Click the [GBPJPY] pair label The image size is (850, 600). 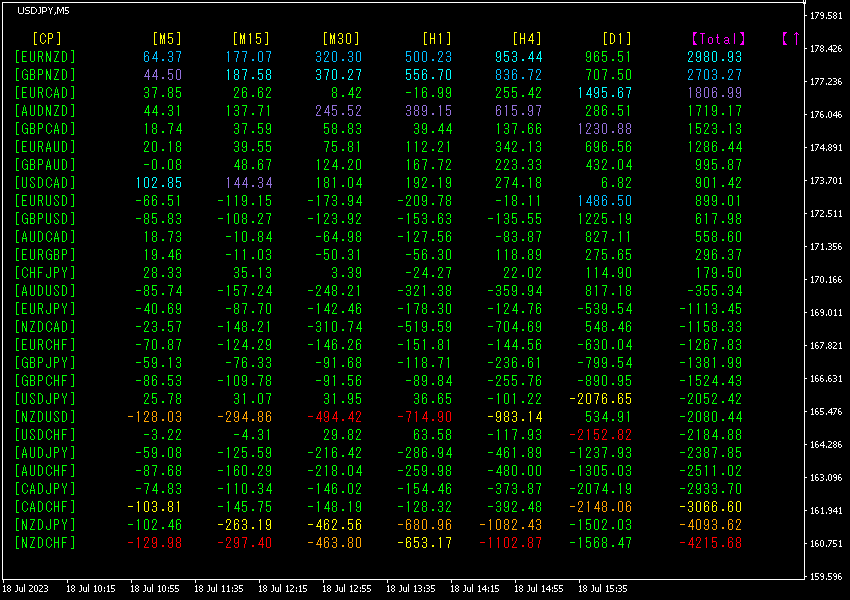tap(45, 363)
